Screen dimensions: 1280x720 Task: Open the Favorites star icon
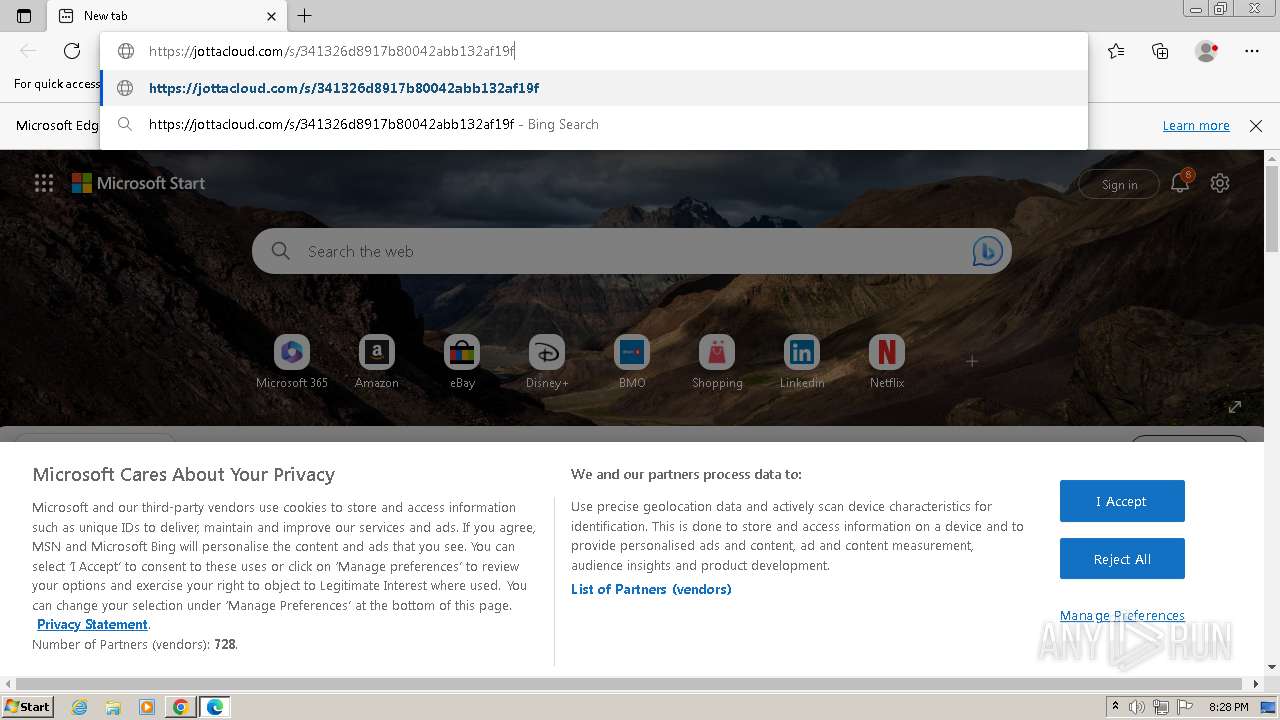tap(1116, 51)
